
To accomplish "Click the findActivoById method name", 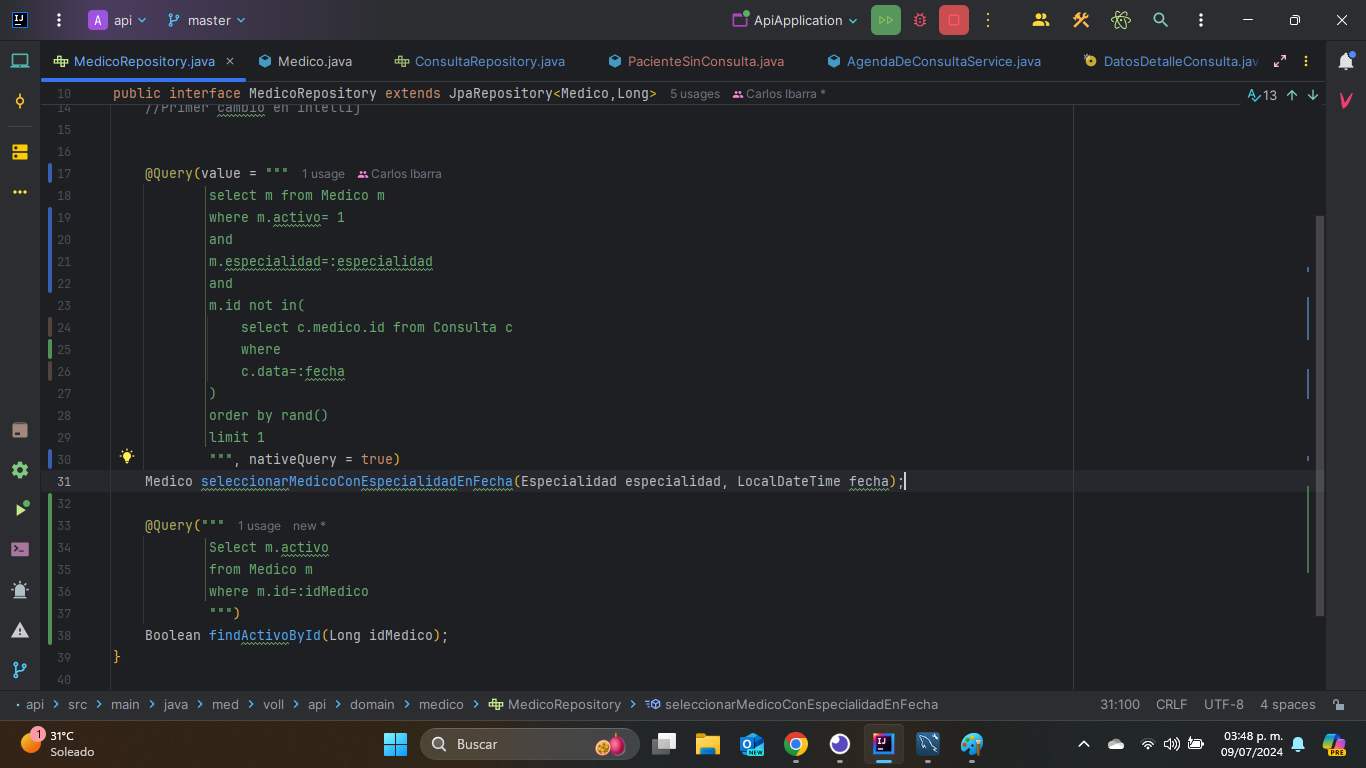I will [265, 635].
